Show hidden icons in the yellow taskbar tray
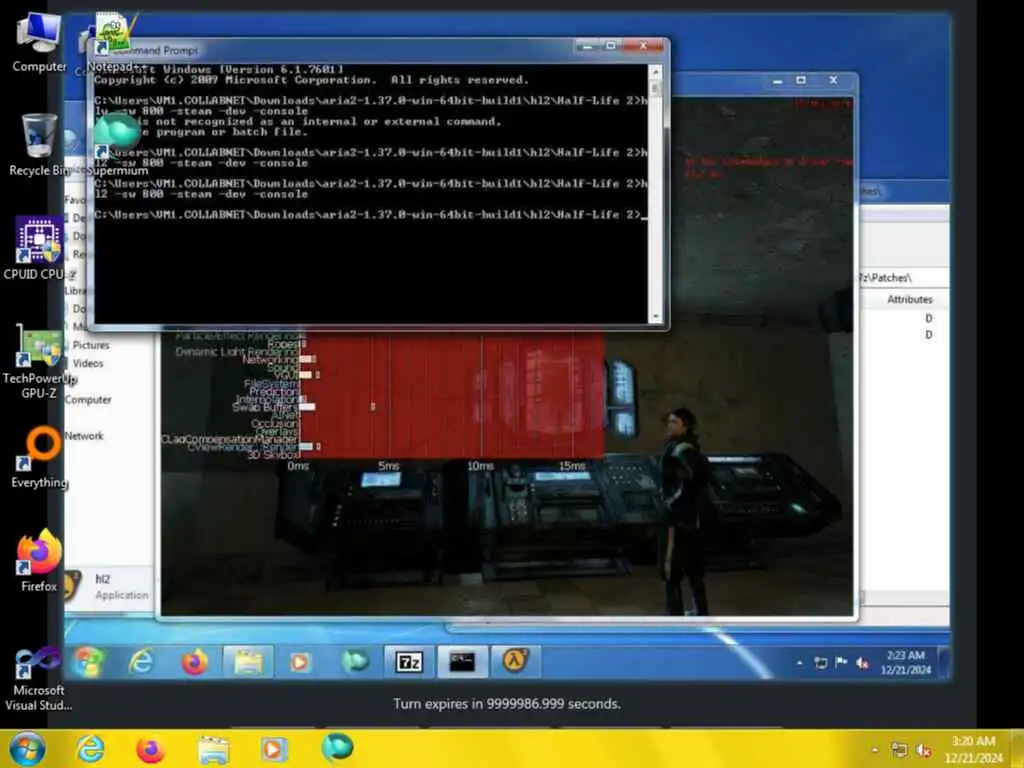Viewport: 1024px width, 768px height. 875,750
